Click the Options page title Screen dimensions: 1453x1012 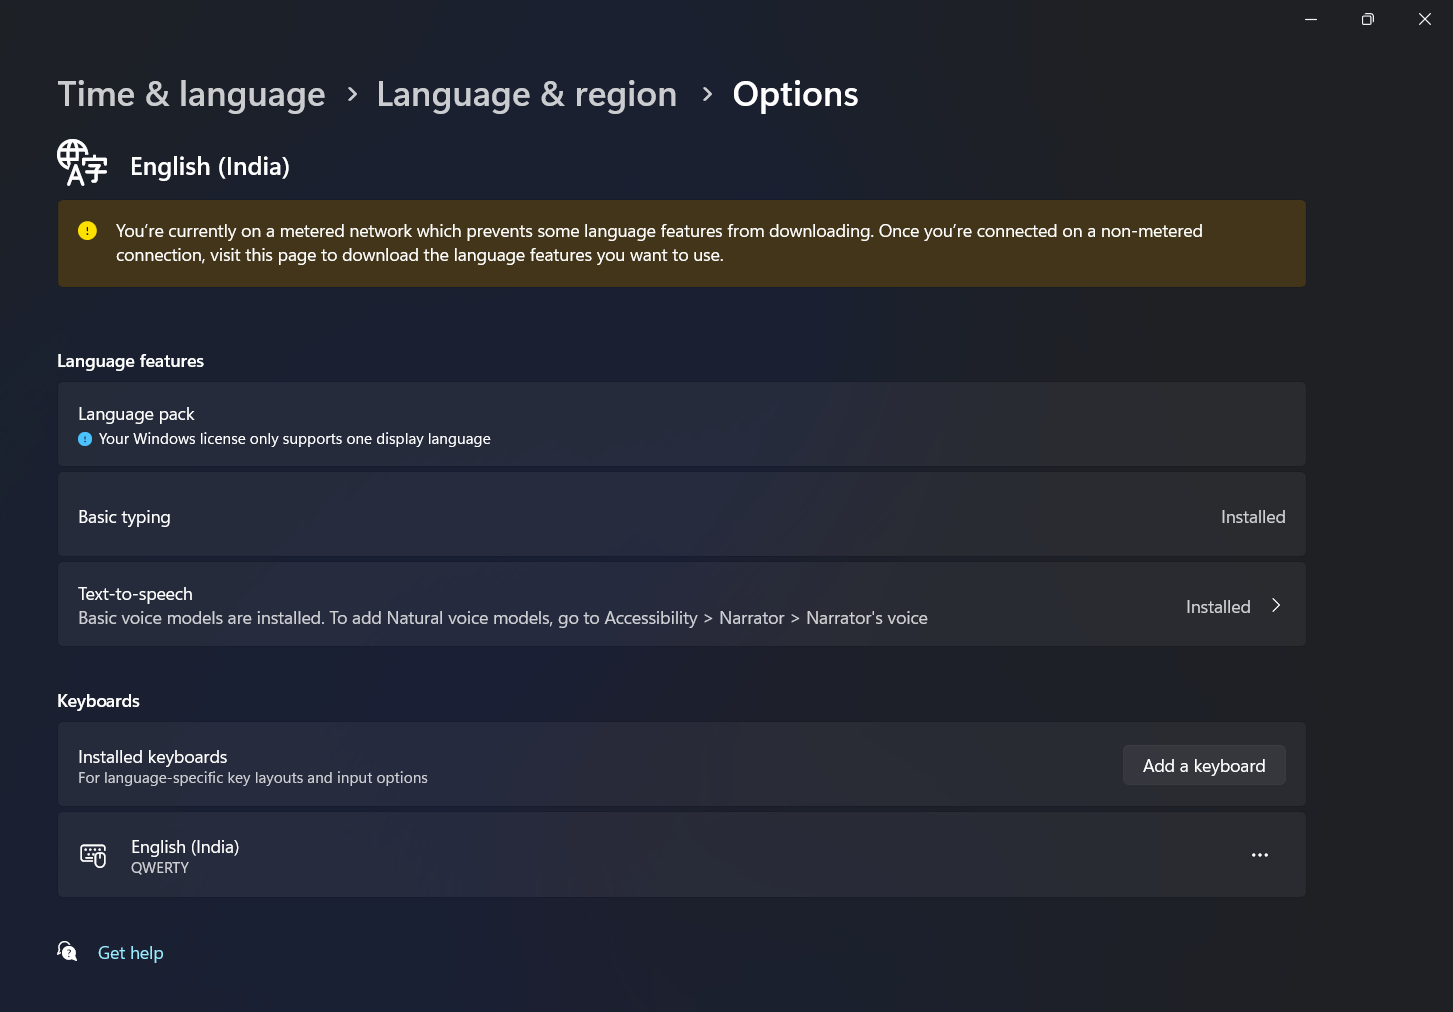(x=795, y=94)
